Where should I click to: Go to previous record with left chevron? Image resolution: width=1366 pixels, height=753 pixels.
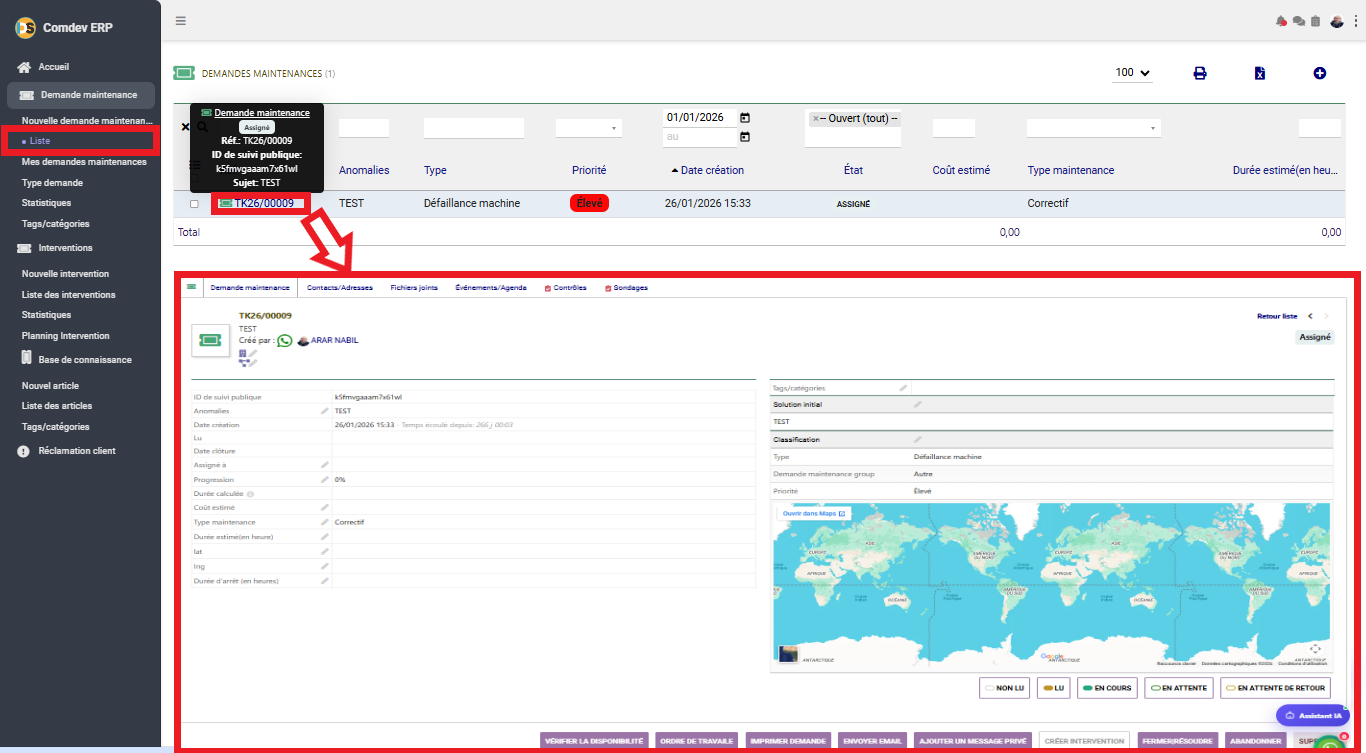point(1310,316)
